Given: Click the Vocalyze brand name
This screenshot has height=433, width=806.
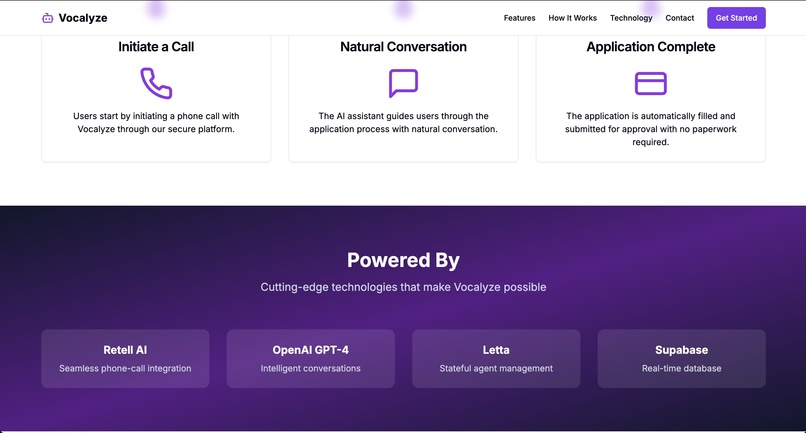Looking at the screenshot, I should pos(83,18).
